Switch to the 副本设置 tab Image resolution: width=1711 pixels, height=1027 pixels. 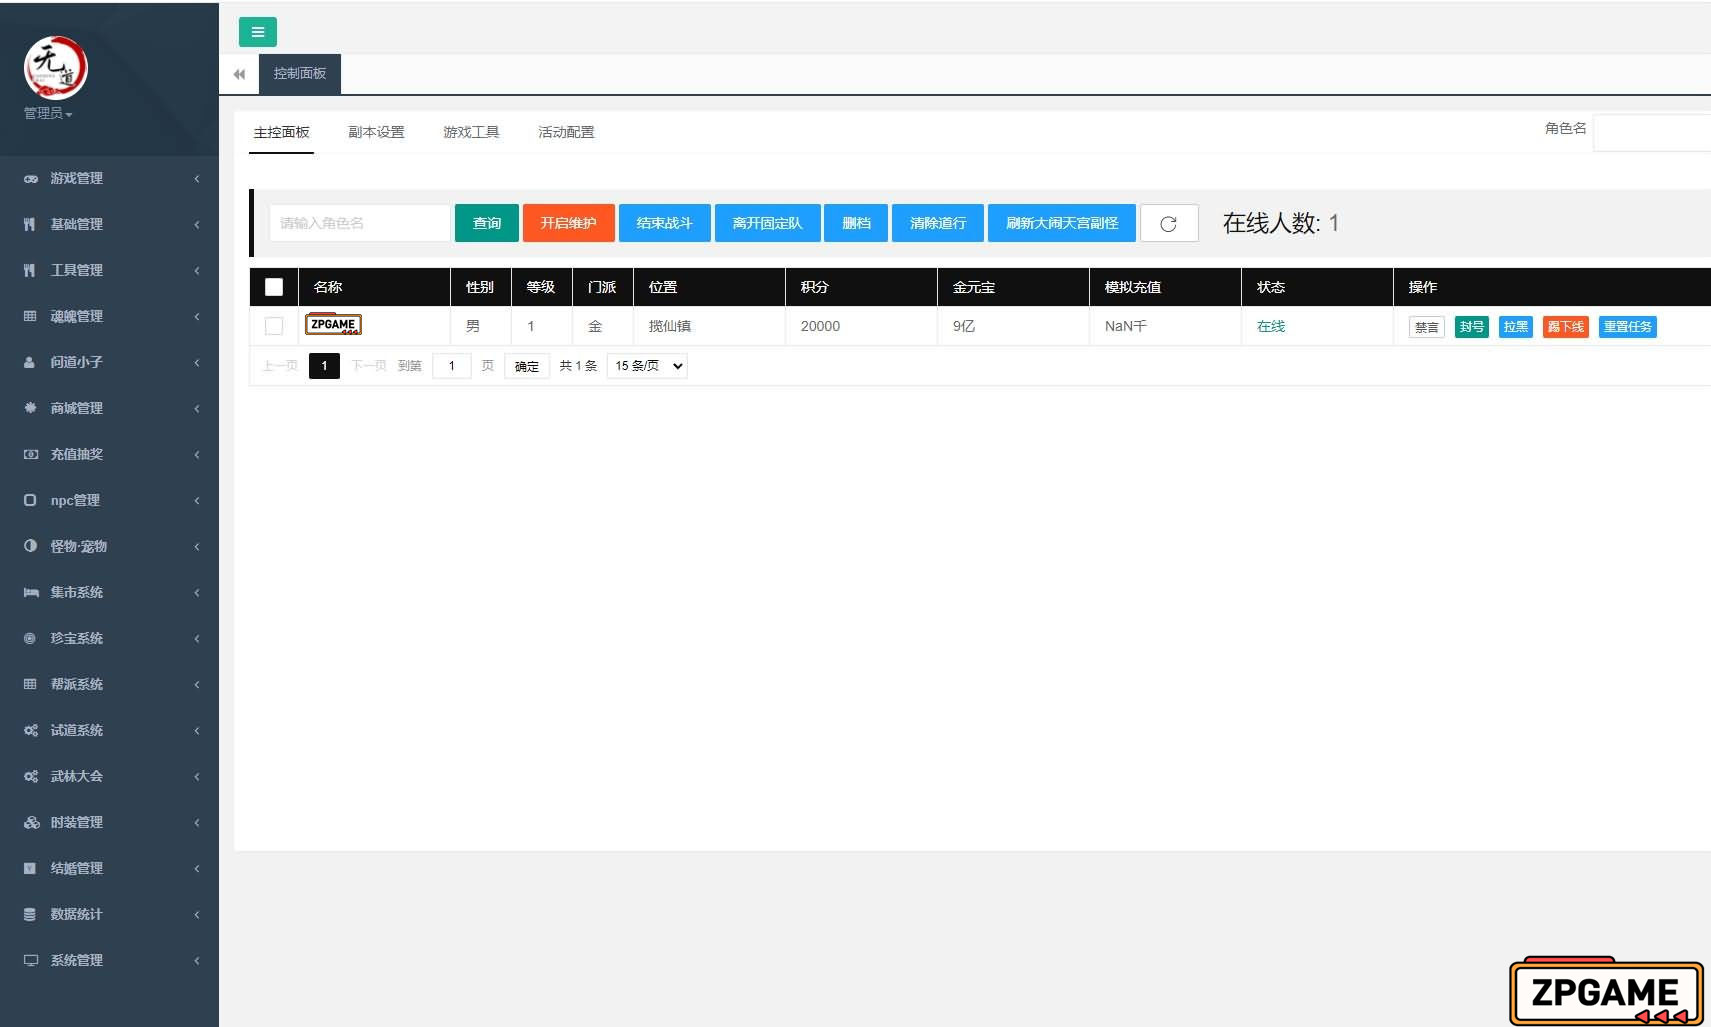click(376, 132)
